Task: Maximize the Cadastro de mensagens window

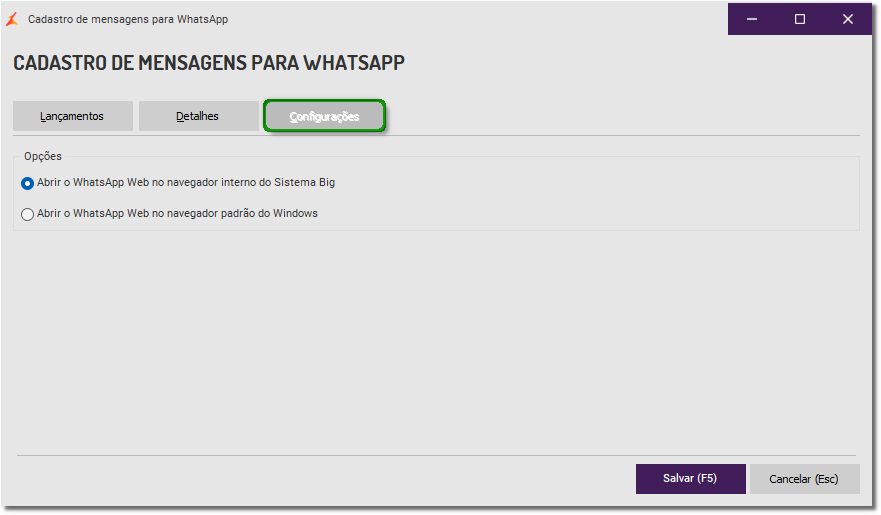Action: pyautogui.click(x=800, y=19)
